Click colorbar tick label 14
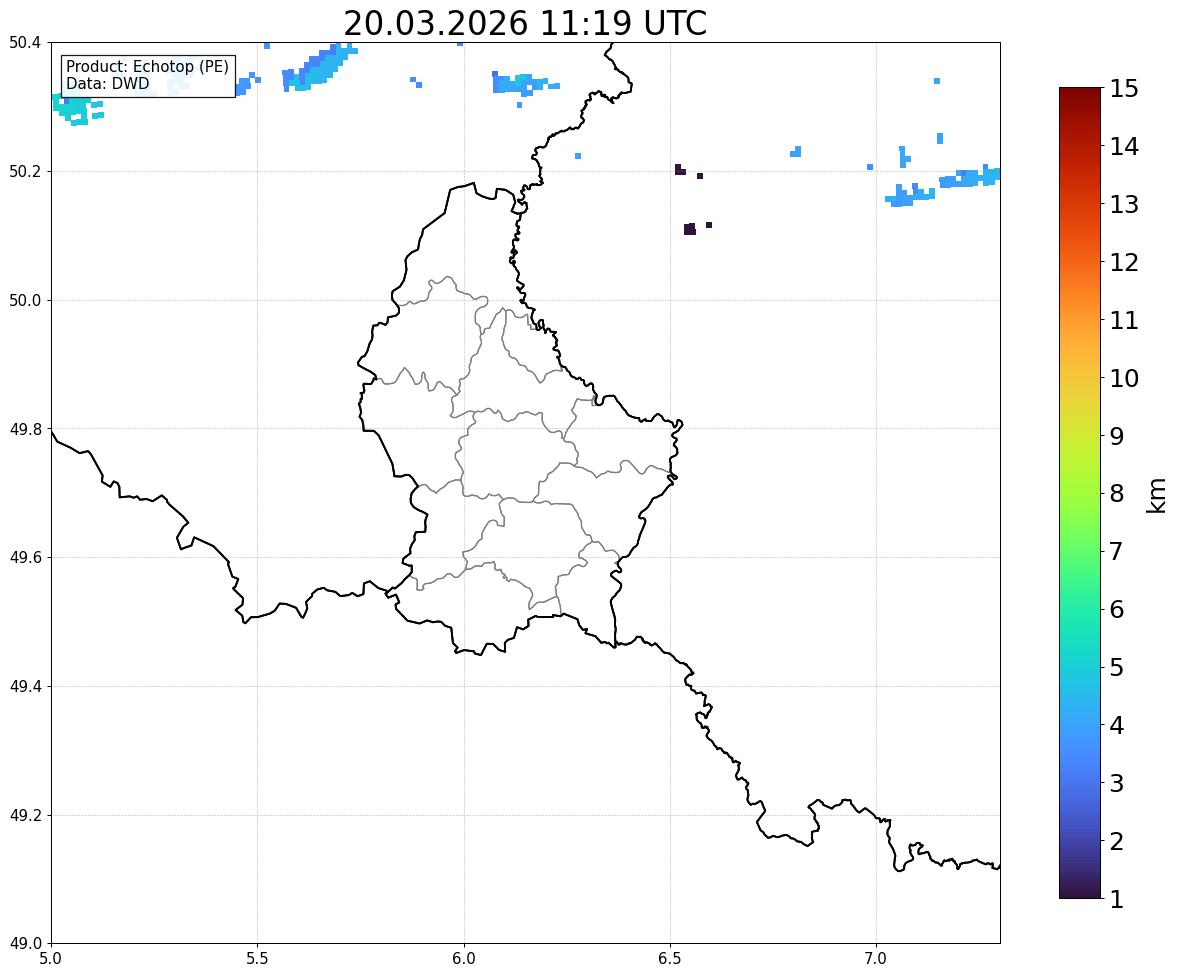Screen dimensions: 1178x976 coord(1124,147)
